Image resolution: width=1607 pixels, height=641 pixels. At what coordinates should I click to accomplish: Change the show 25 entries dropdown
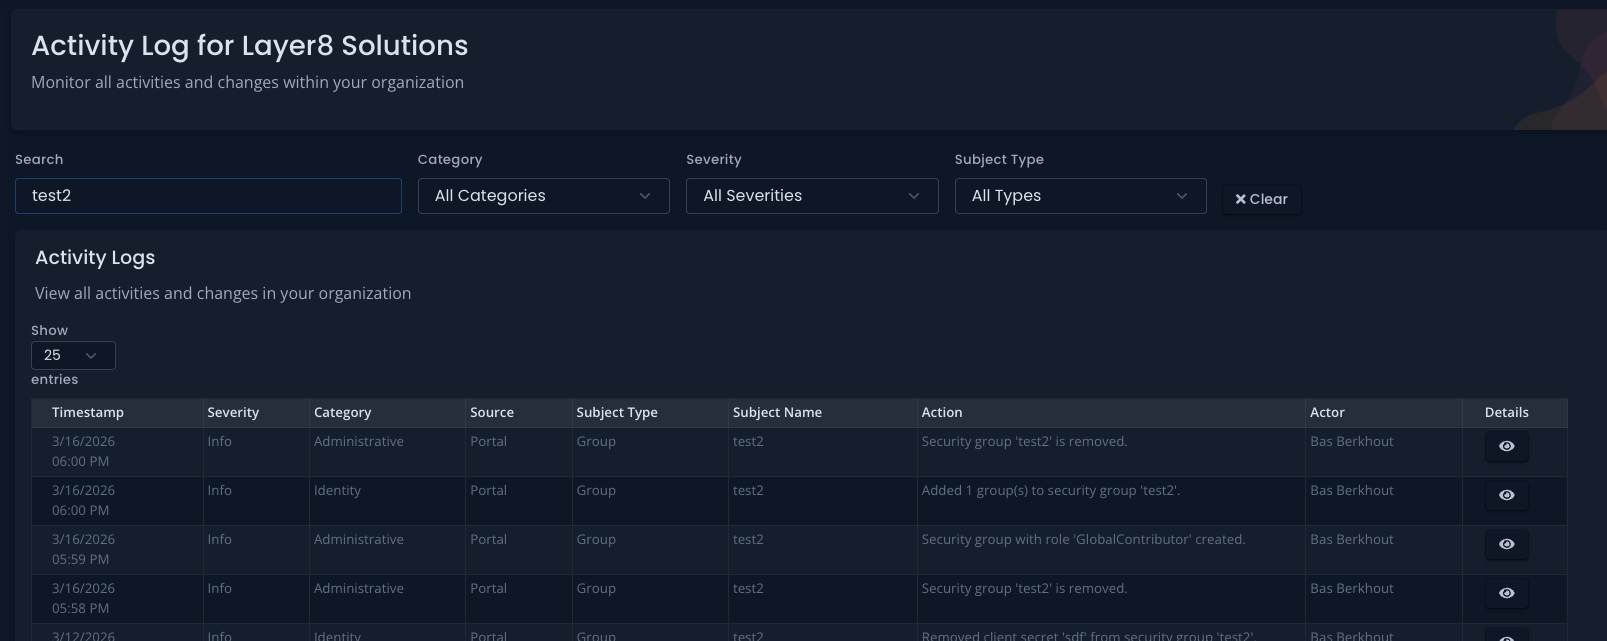click(73, 355)
